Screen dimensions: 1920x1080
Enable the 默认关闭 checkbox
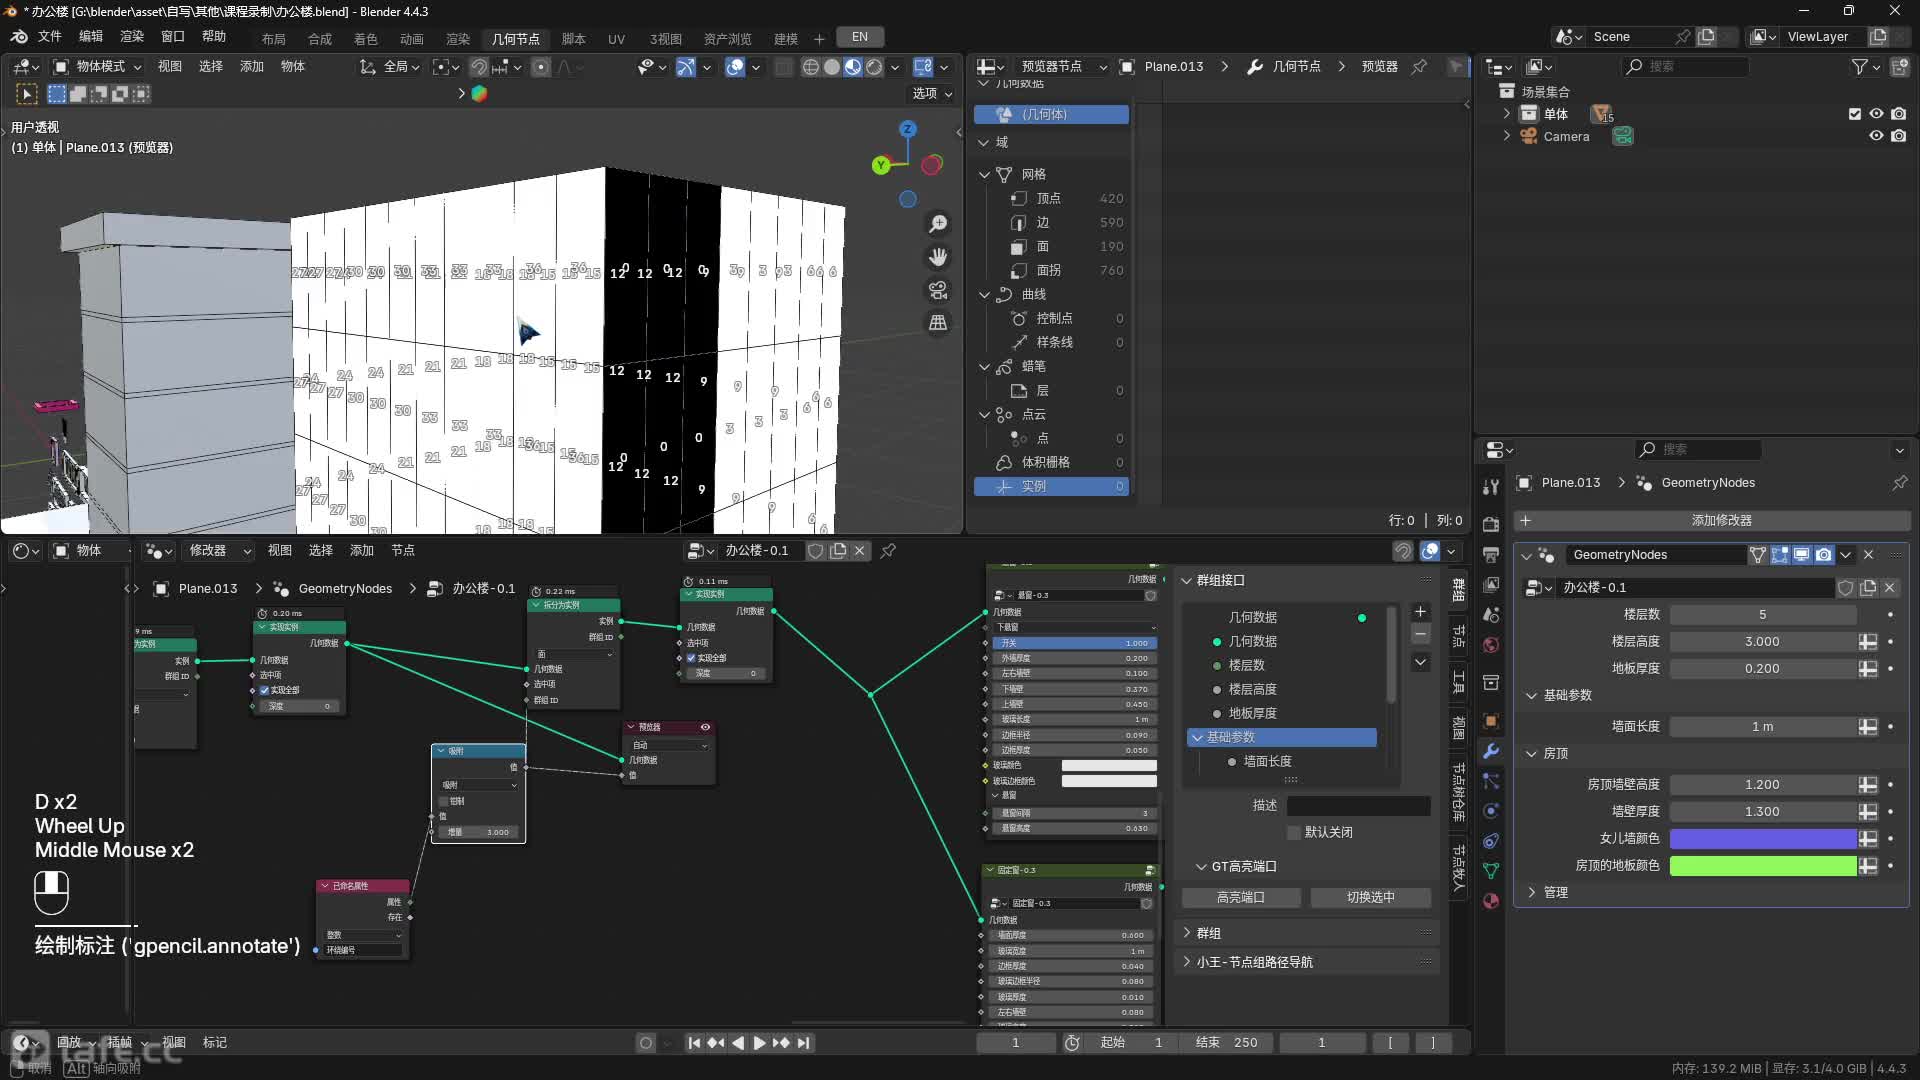[x=1294, y=832]
